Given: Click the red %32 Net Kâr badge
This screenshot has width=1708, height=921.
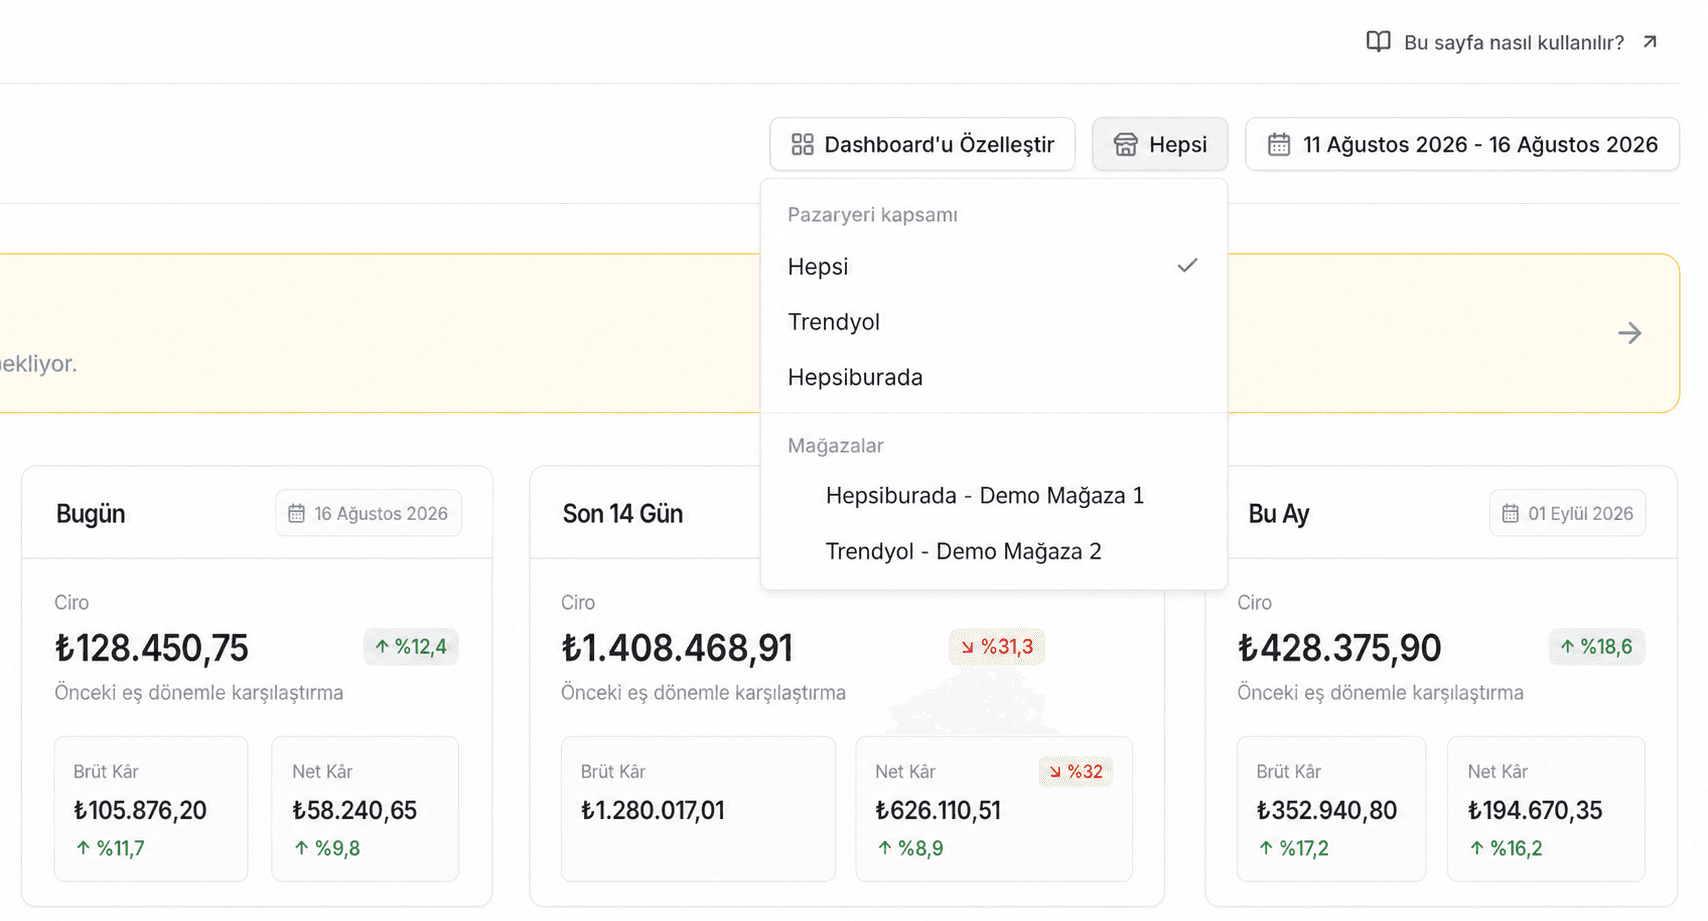Looking at the screenshot, I should [1076, 772].
